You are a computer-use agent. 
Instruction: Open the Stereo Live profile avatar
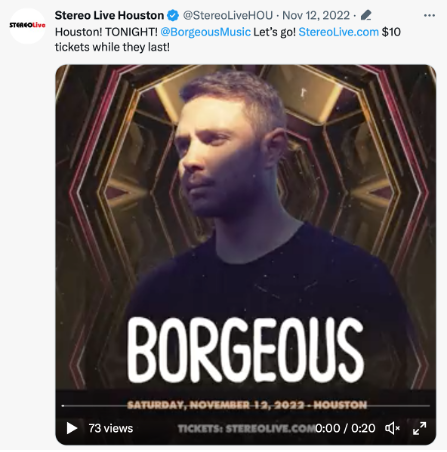pyautogui.click(x=27, y=26)
